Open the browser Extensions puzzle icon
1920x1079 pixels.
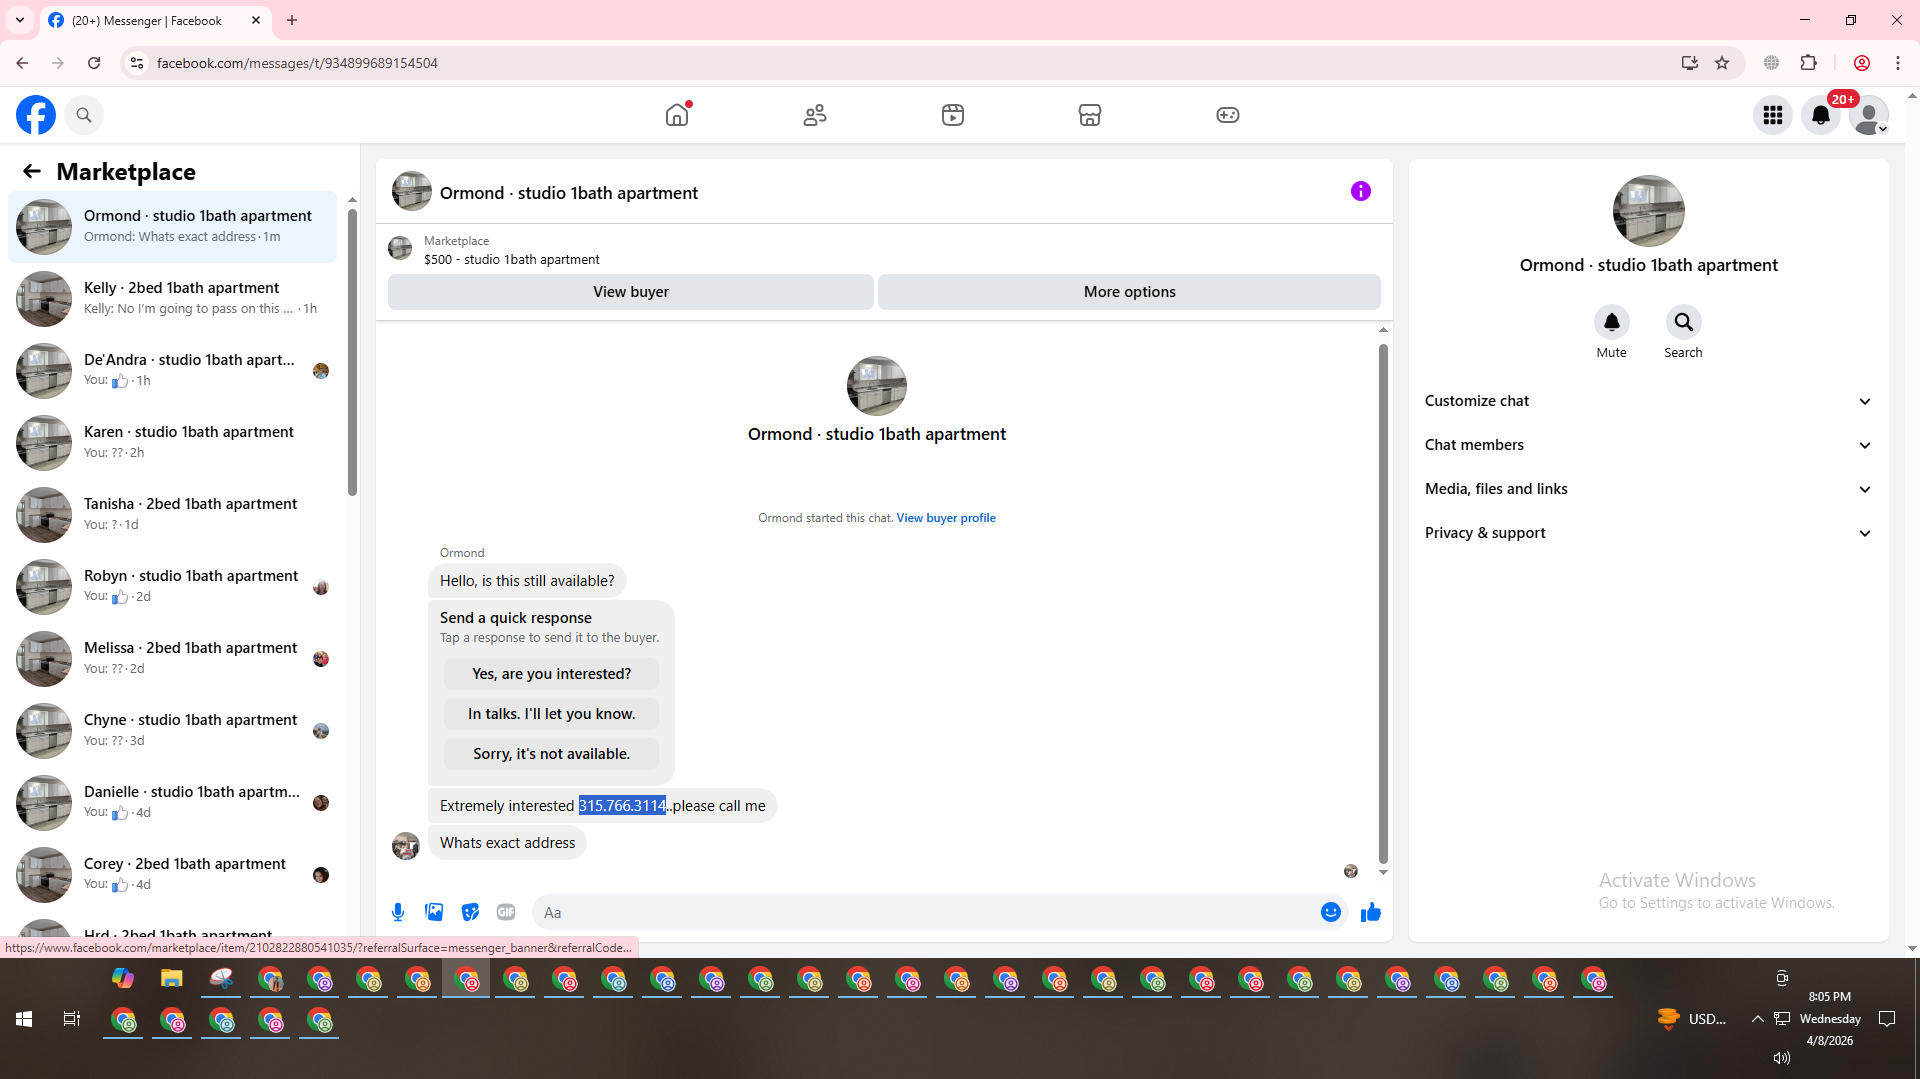tap(1808, 63)
